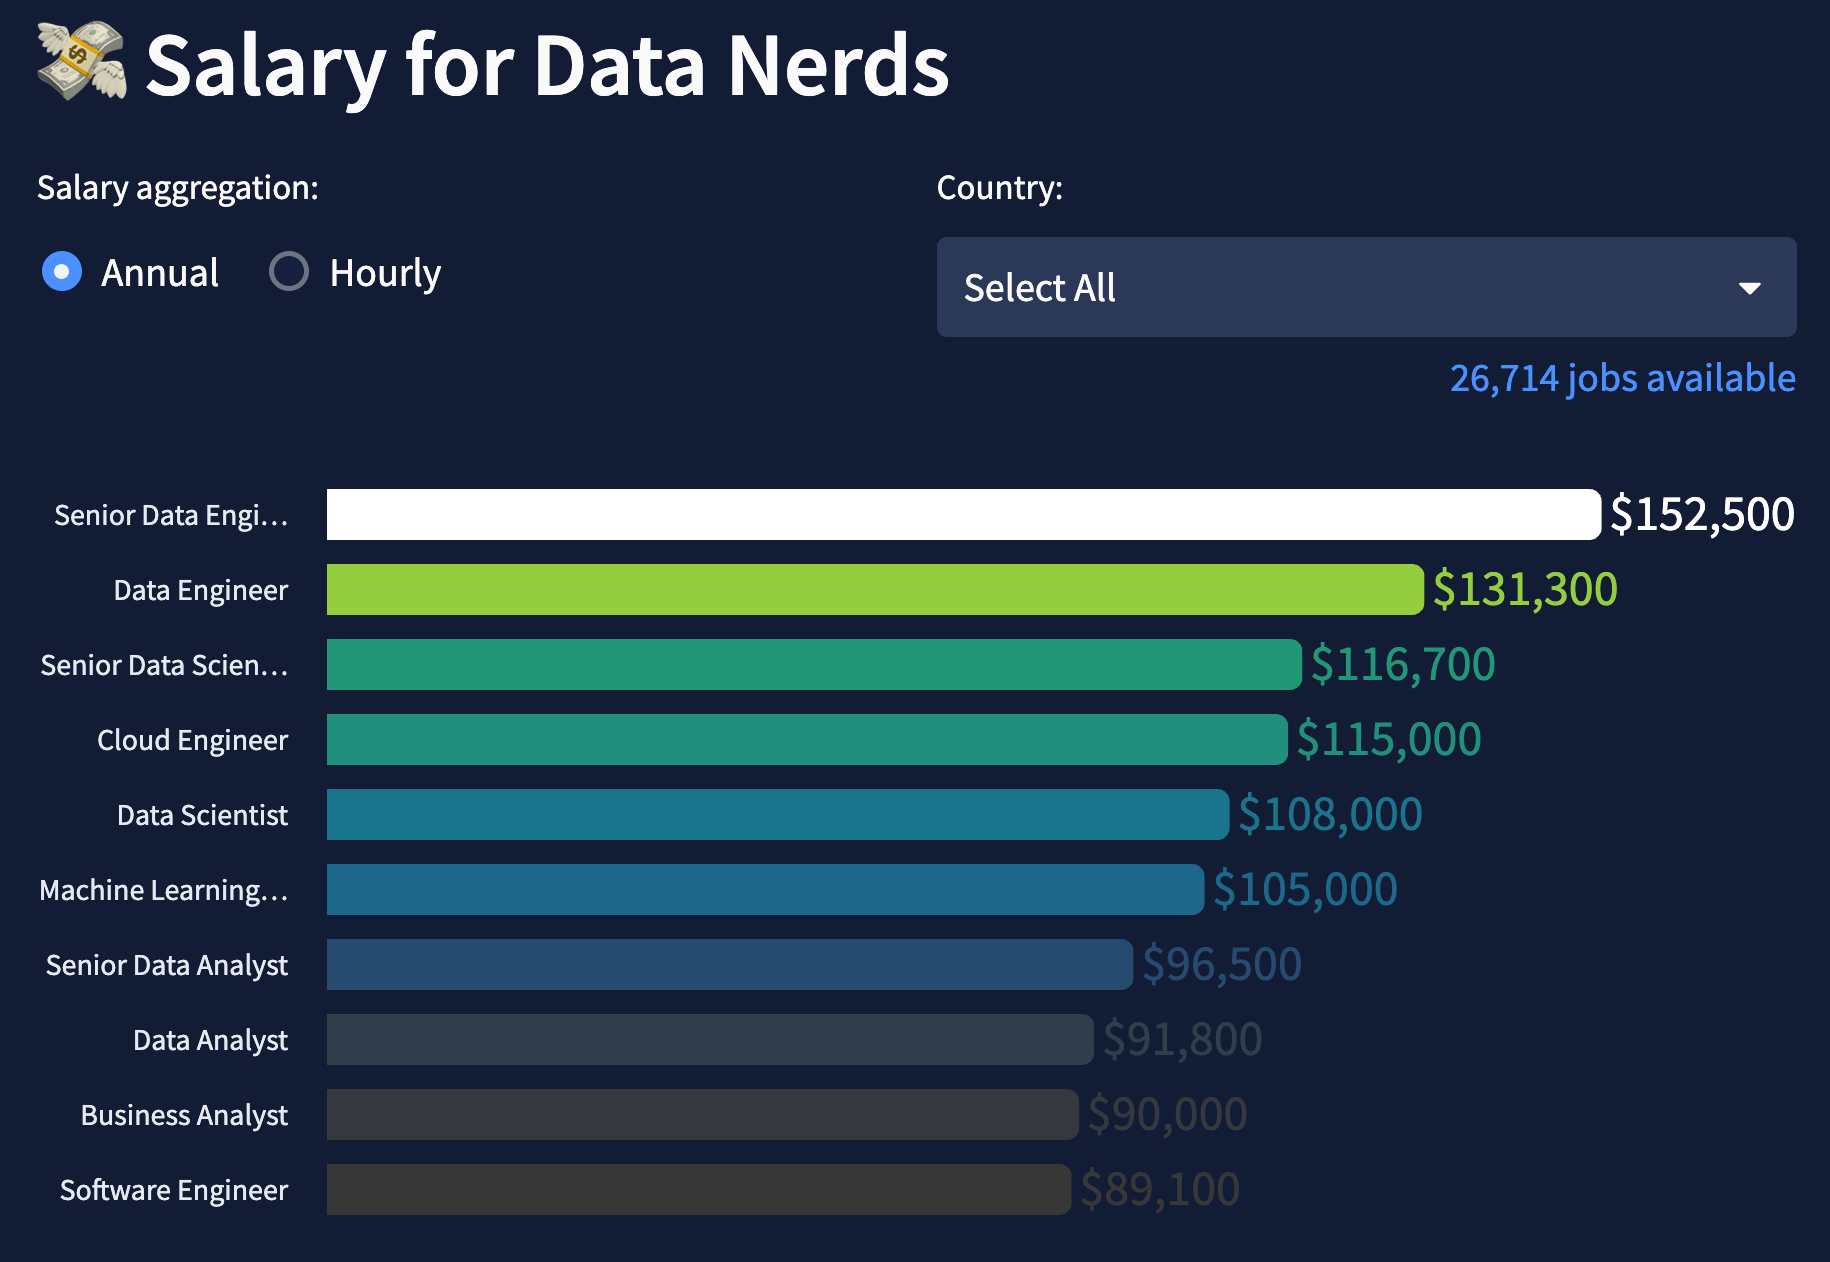This screenshot has height=1262, width=1830.
Task: Click the Software Engineer salary bar
Action: click(698, 1190)
